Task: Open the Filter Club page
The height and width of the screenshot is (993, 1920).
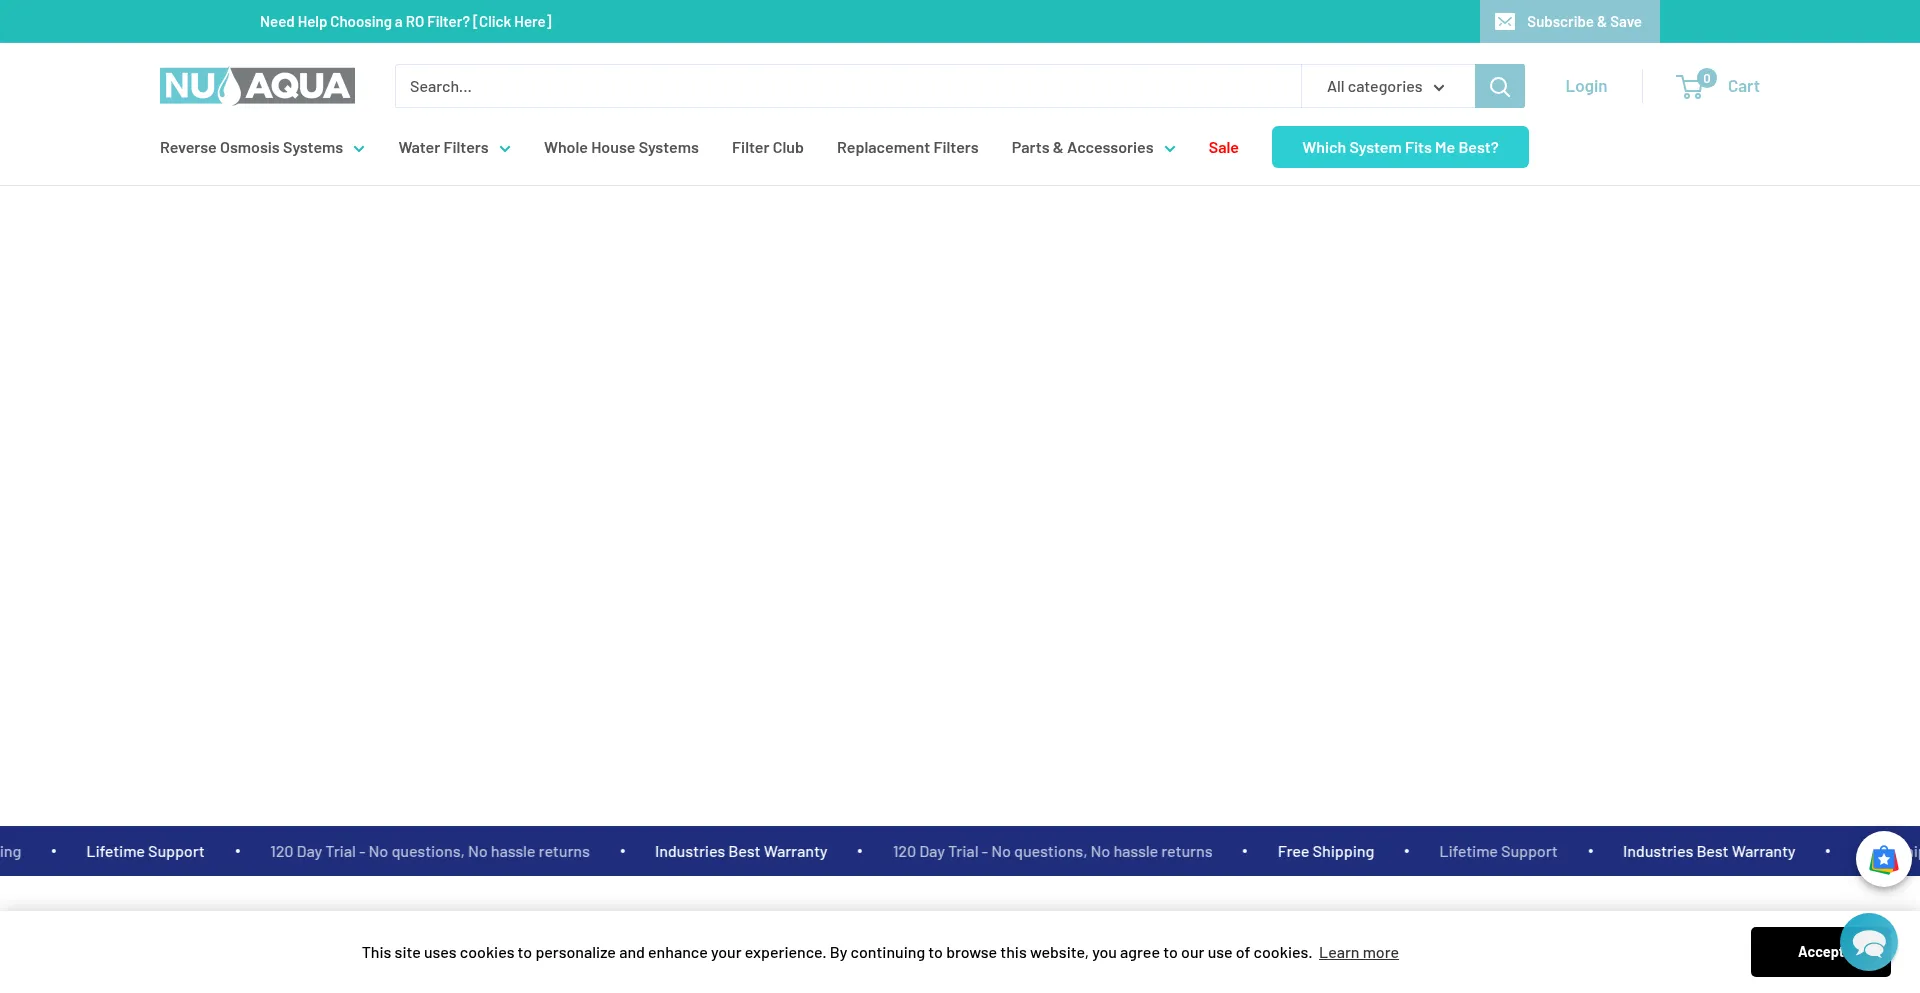Action: (x=767, y=148)
